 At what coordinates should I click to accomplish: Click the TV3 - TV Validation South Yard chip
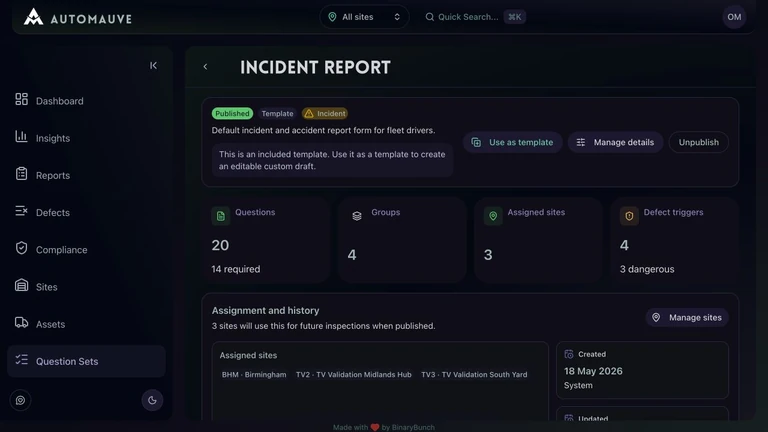pyautogui.click(x=474, y=375)
